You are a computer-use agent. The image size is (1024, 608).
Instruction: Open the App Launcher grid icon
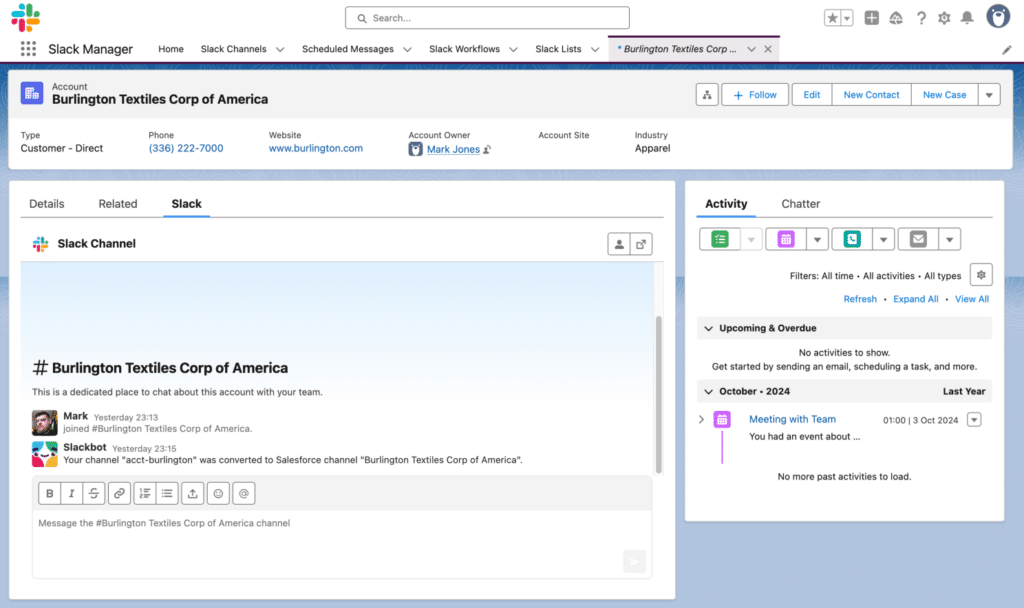click(28, 49)
